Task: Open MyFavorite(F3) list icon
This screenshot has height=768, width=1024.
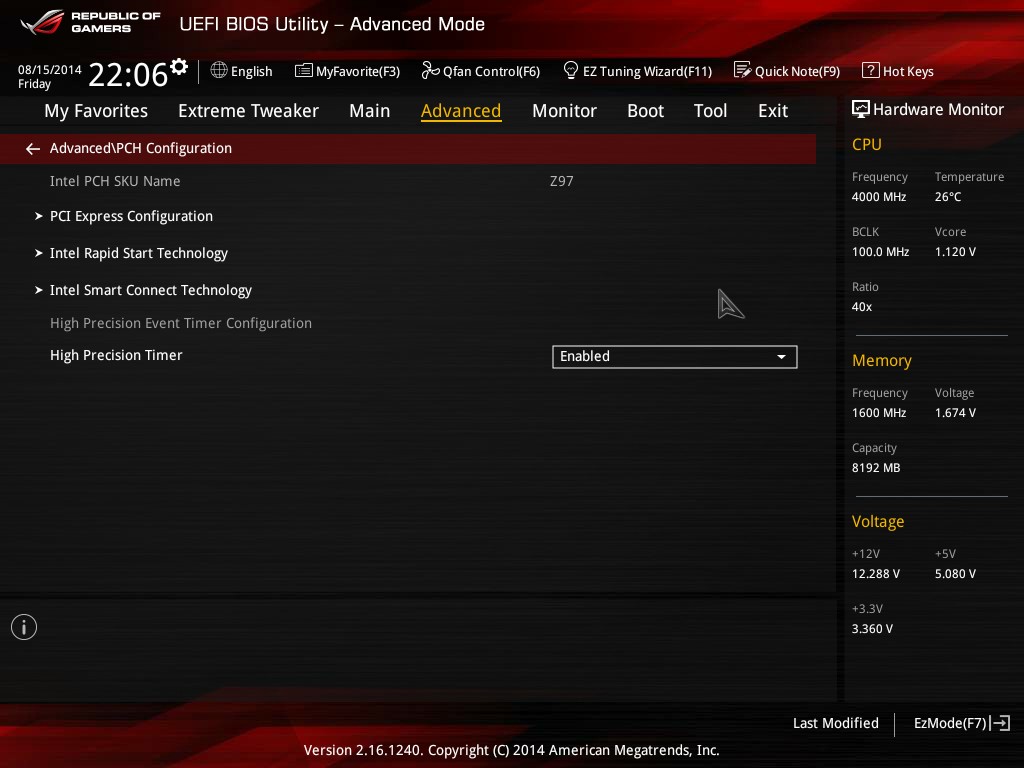Action: point(303,71)
